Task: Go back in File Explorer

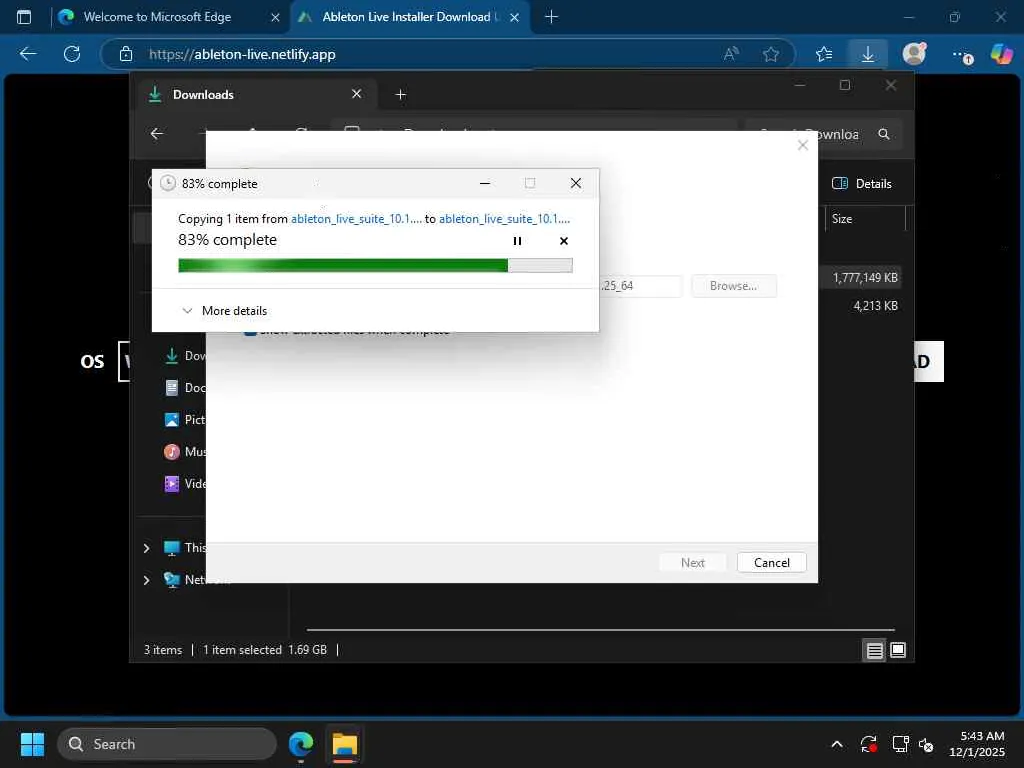Action: [x=157, y=134]
